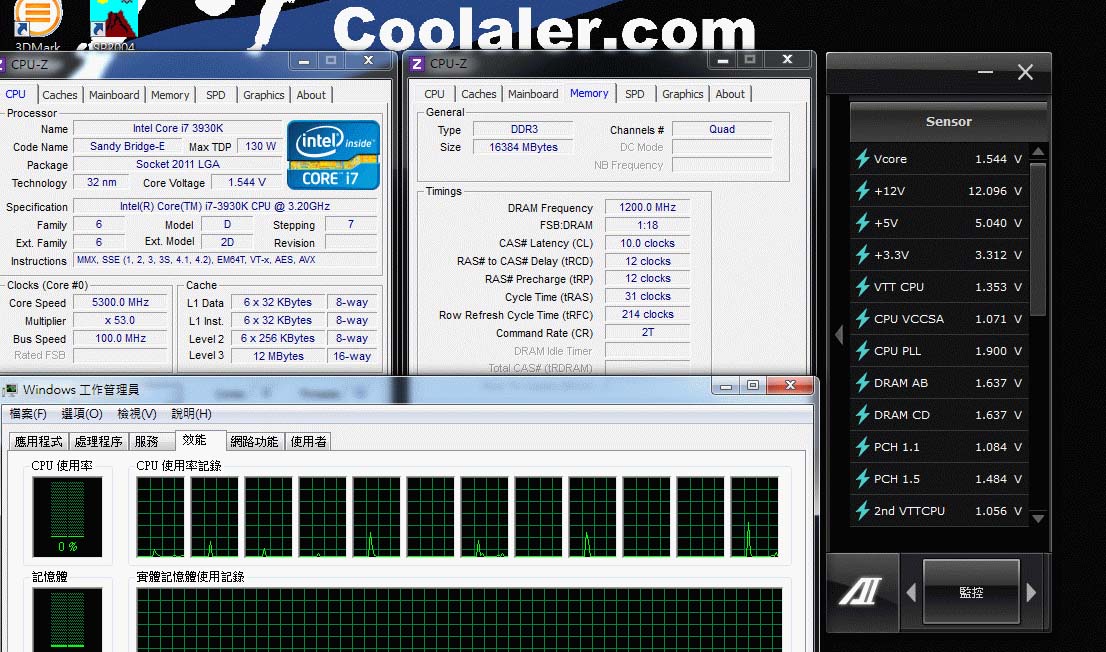1106x652 pixels.
Task: Click the lightning icon beside DRAM CD
Action: pos(862,415)
